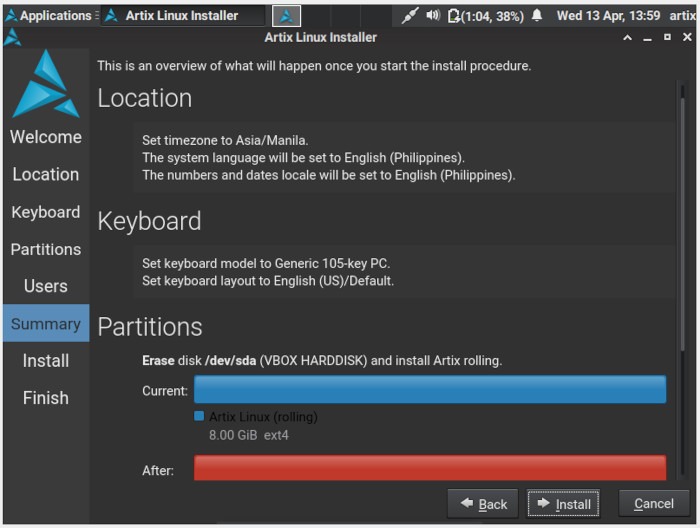Click the 'Current:' label
Image resolution: width=700 pixels, height=528 pixels.
tap(165, 391)
